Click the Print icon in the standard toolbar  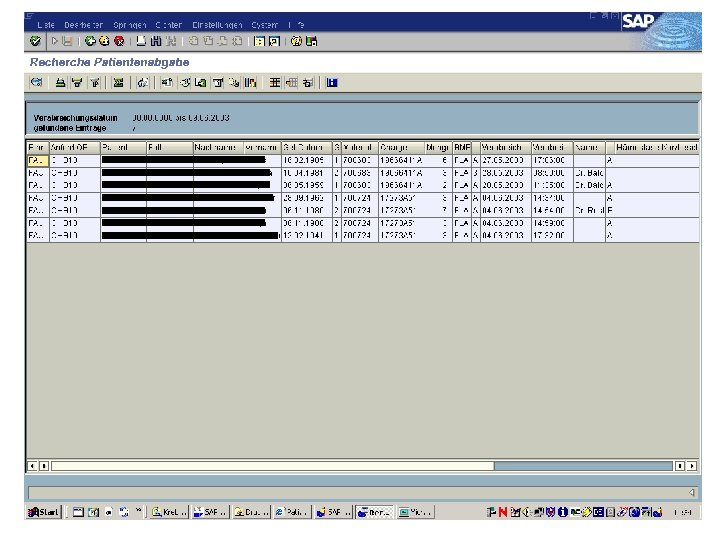pos(141,41)
